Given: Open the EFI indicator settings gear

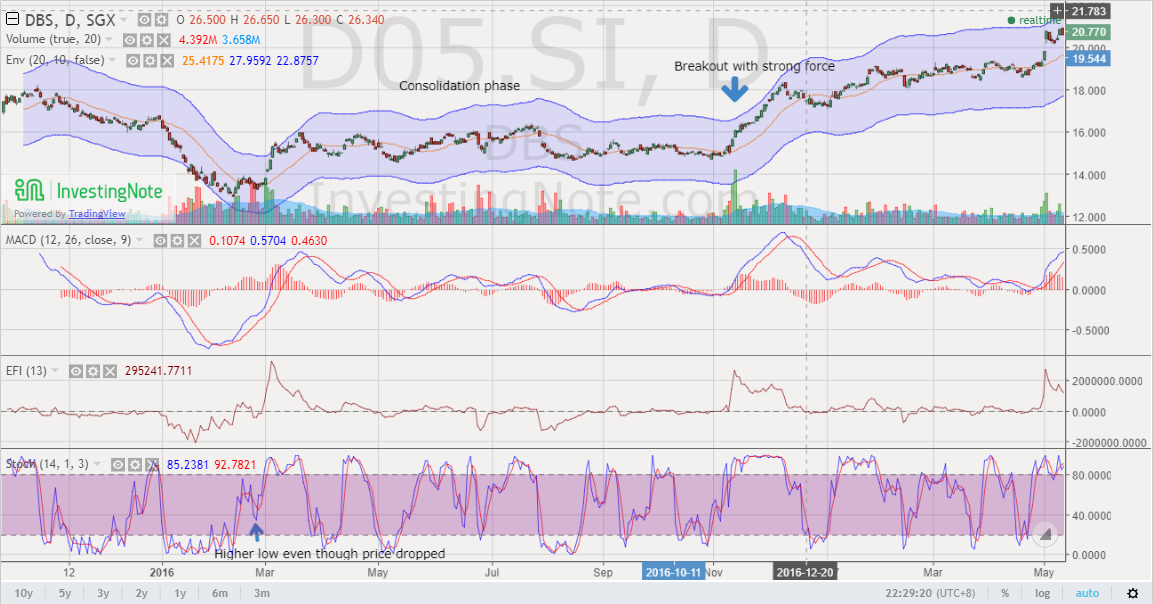Looking at the screenshot, I should click(x=93, y=370).
